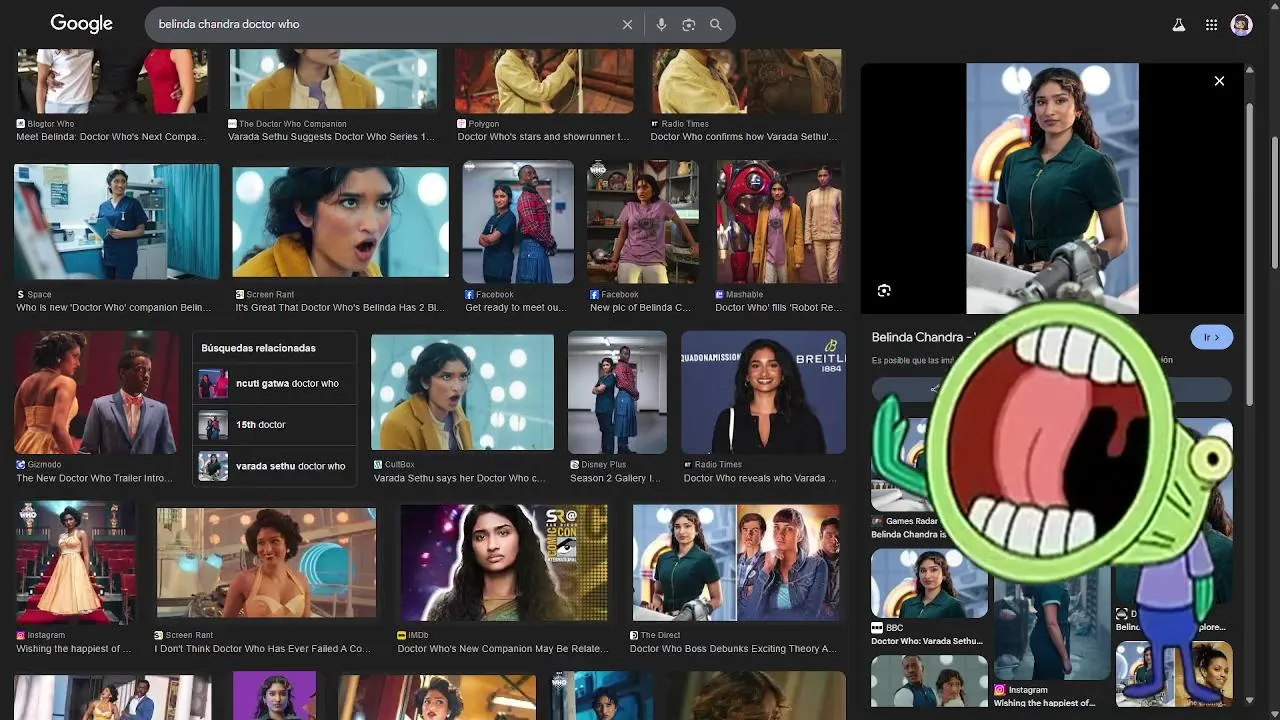
Task: Open Google Lens from the search bar camera icon
Action: [x=688, y=25]
